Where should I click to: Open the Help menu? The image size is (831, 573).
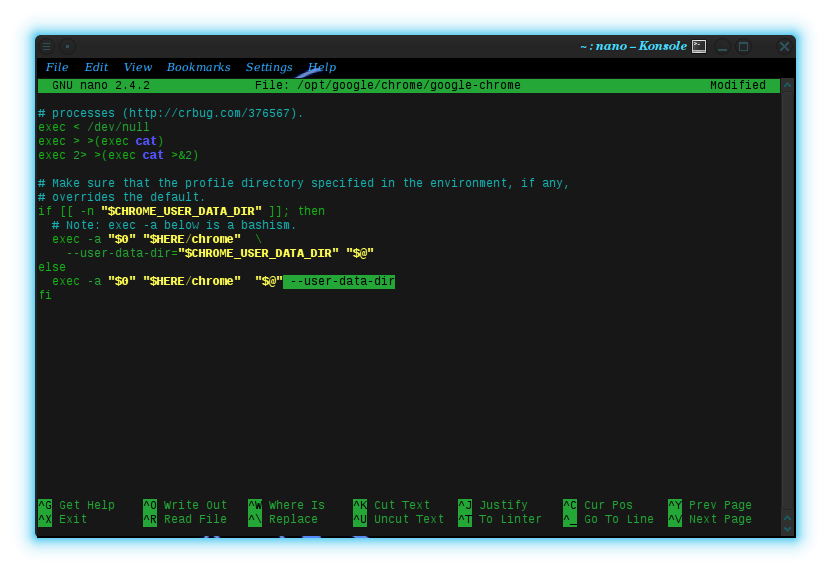[322, 67]
